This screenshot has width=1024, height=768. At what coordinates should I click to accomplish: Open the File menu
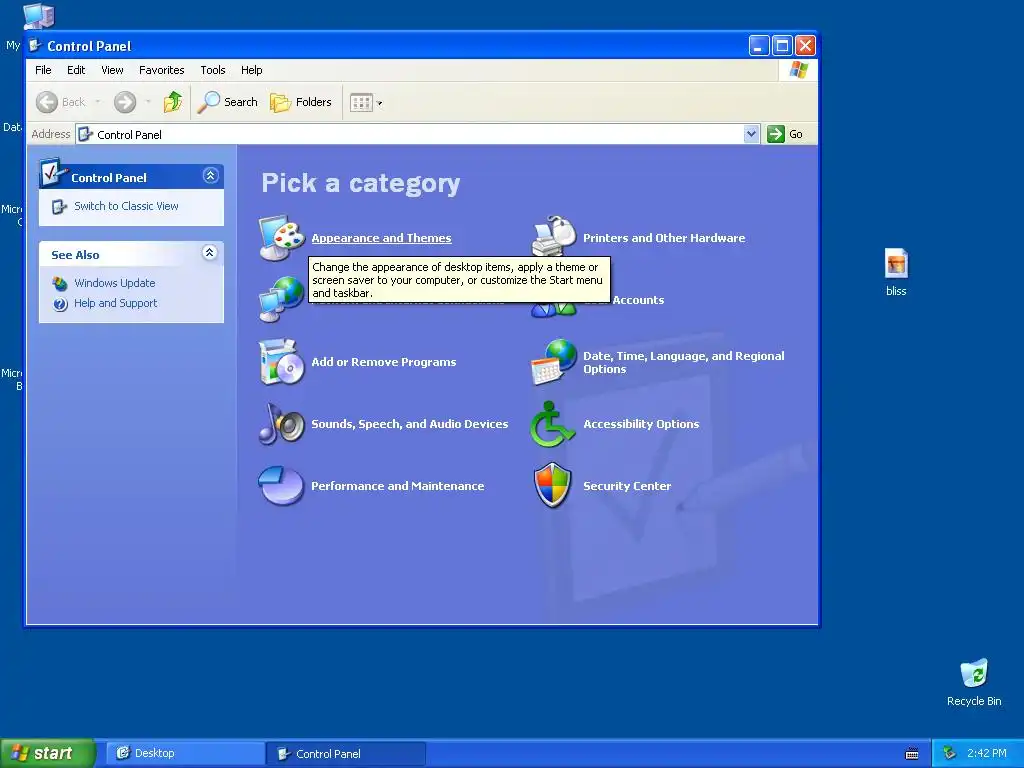click(43, 70)
